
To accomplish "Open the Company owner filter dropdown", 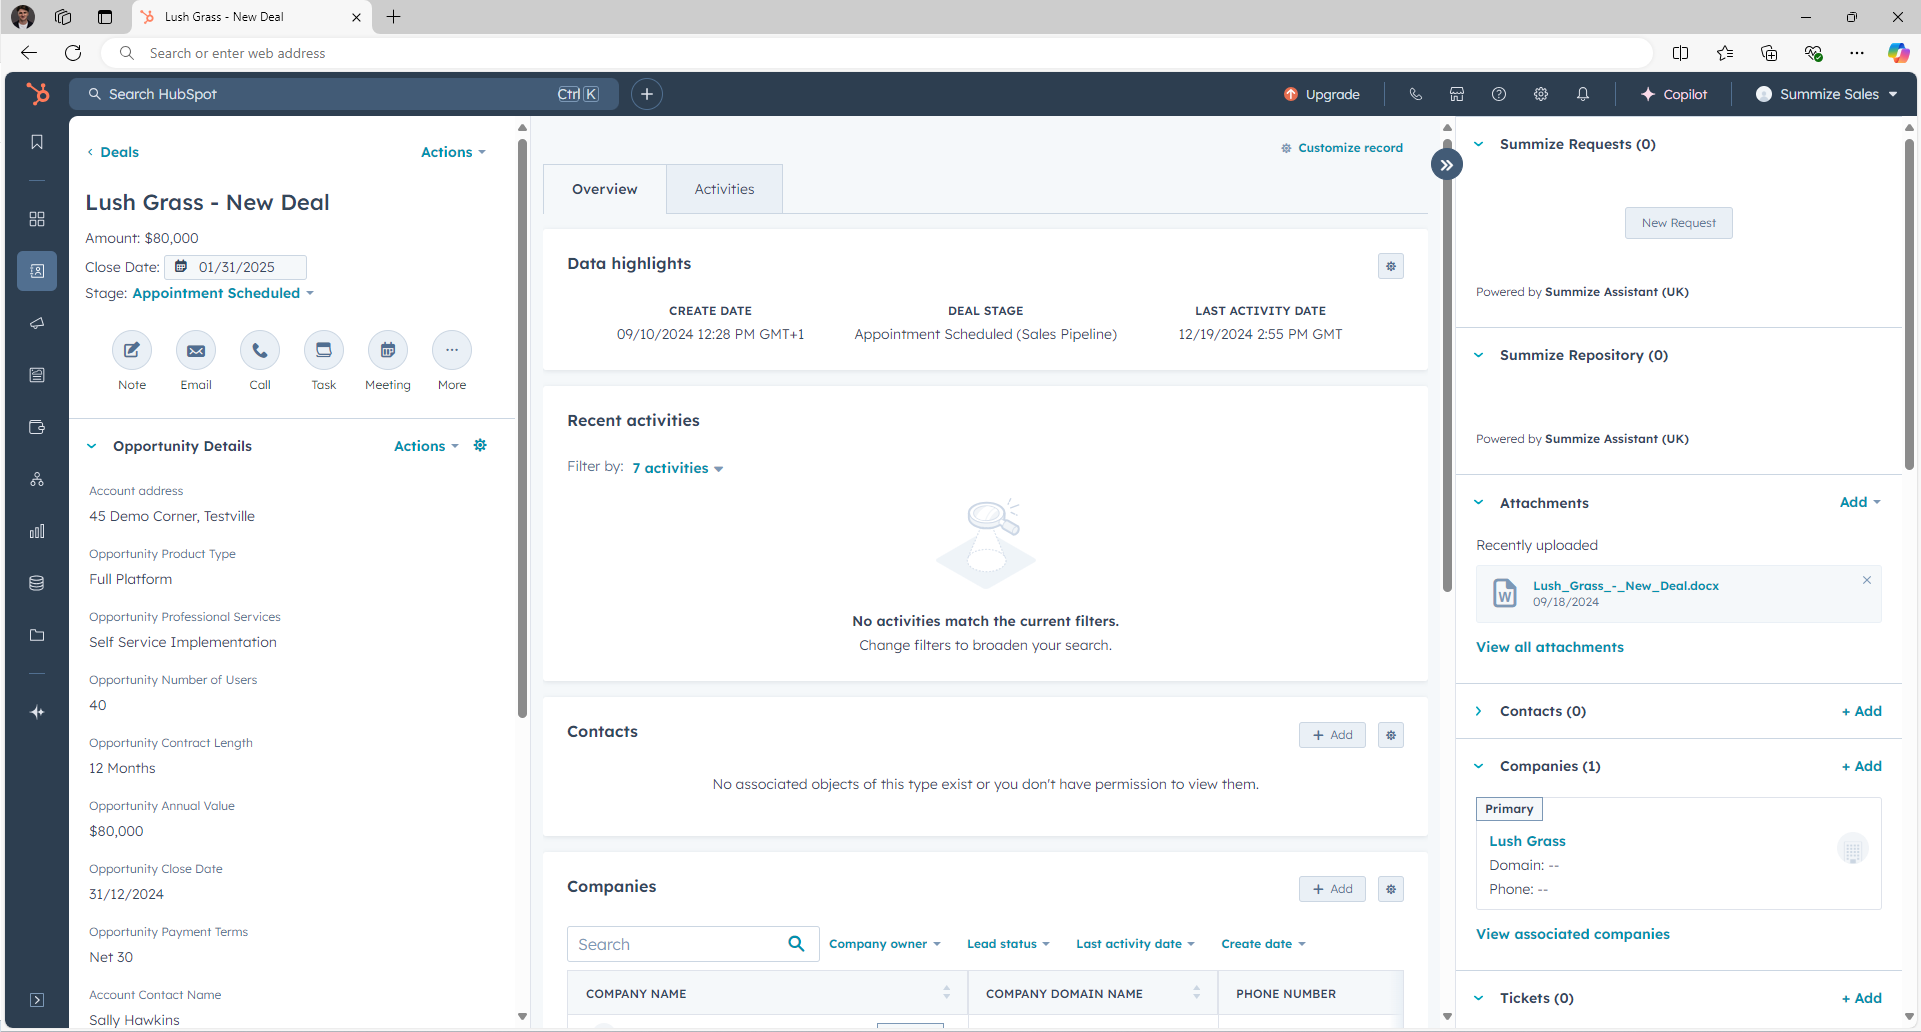I will (x=884, y=944).
